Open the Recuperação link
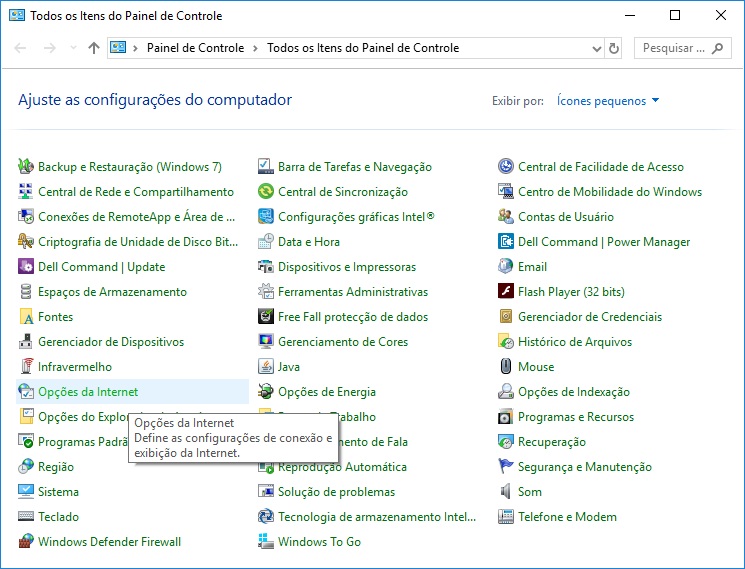Viewport: 745px width, 569px height. coord(552,442)
